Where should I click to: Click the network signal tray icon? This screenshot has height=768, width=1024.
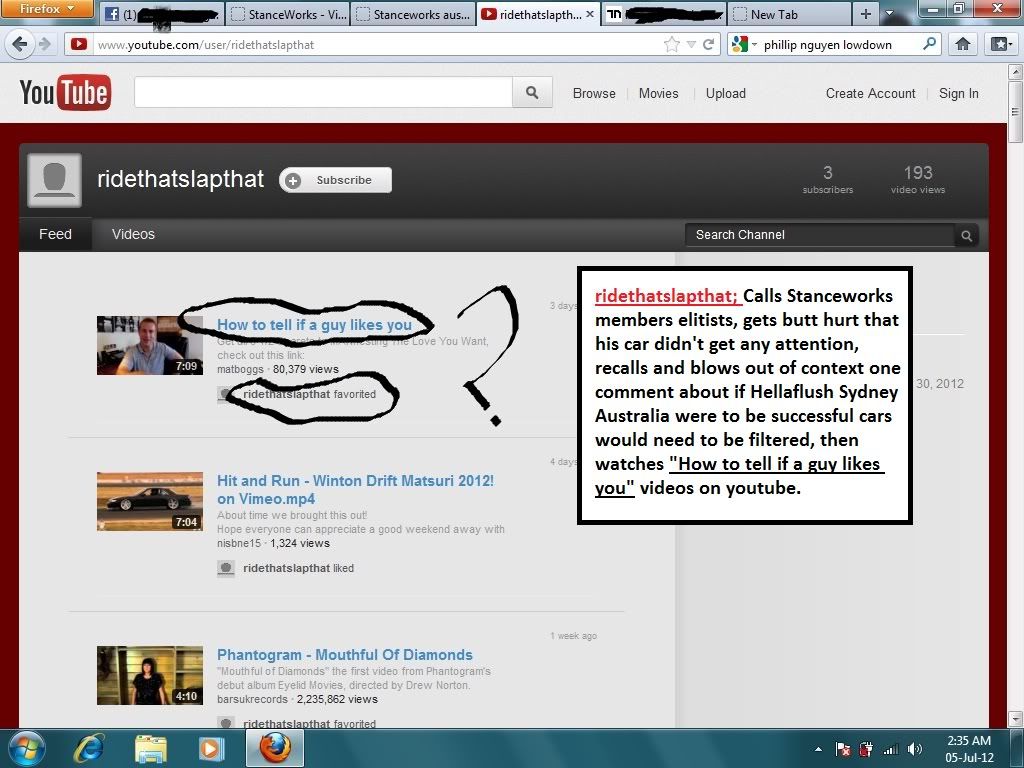890,749
